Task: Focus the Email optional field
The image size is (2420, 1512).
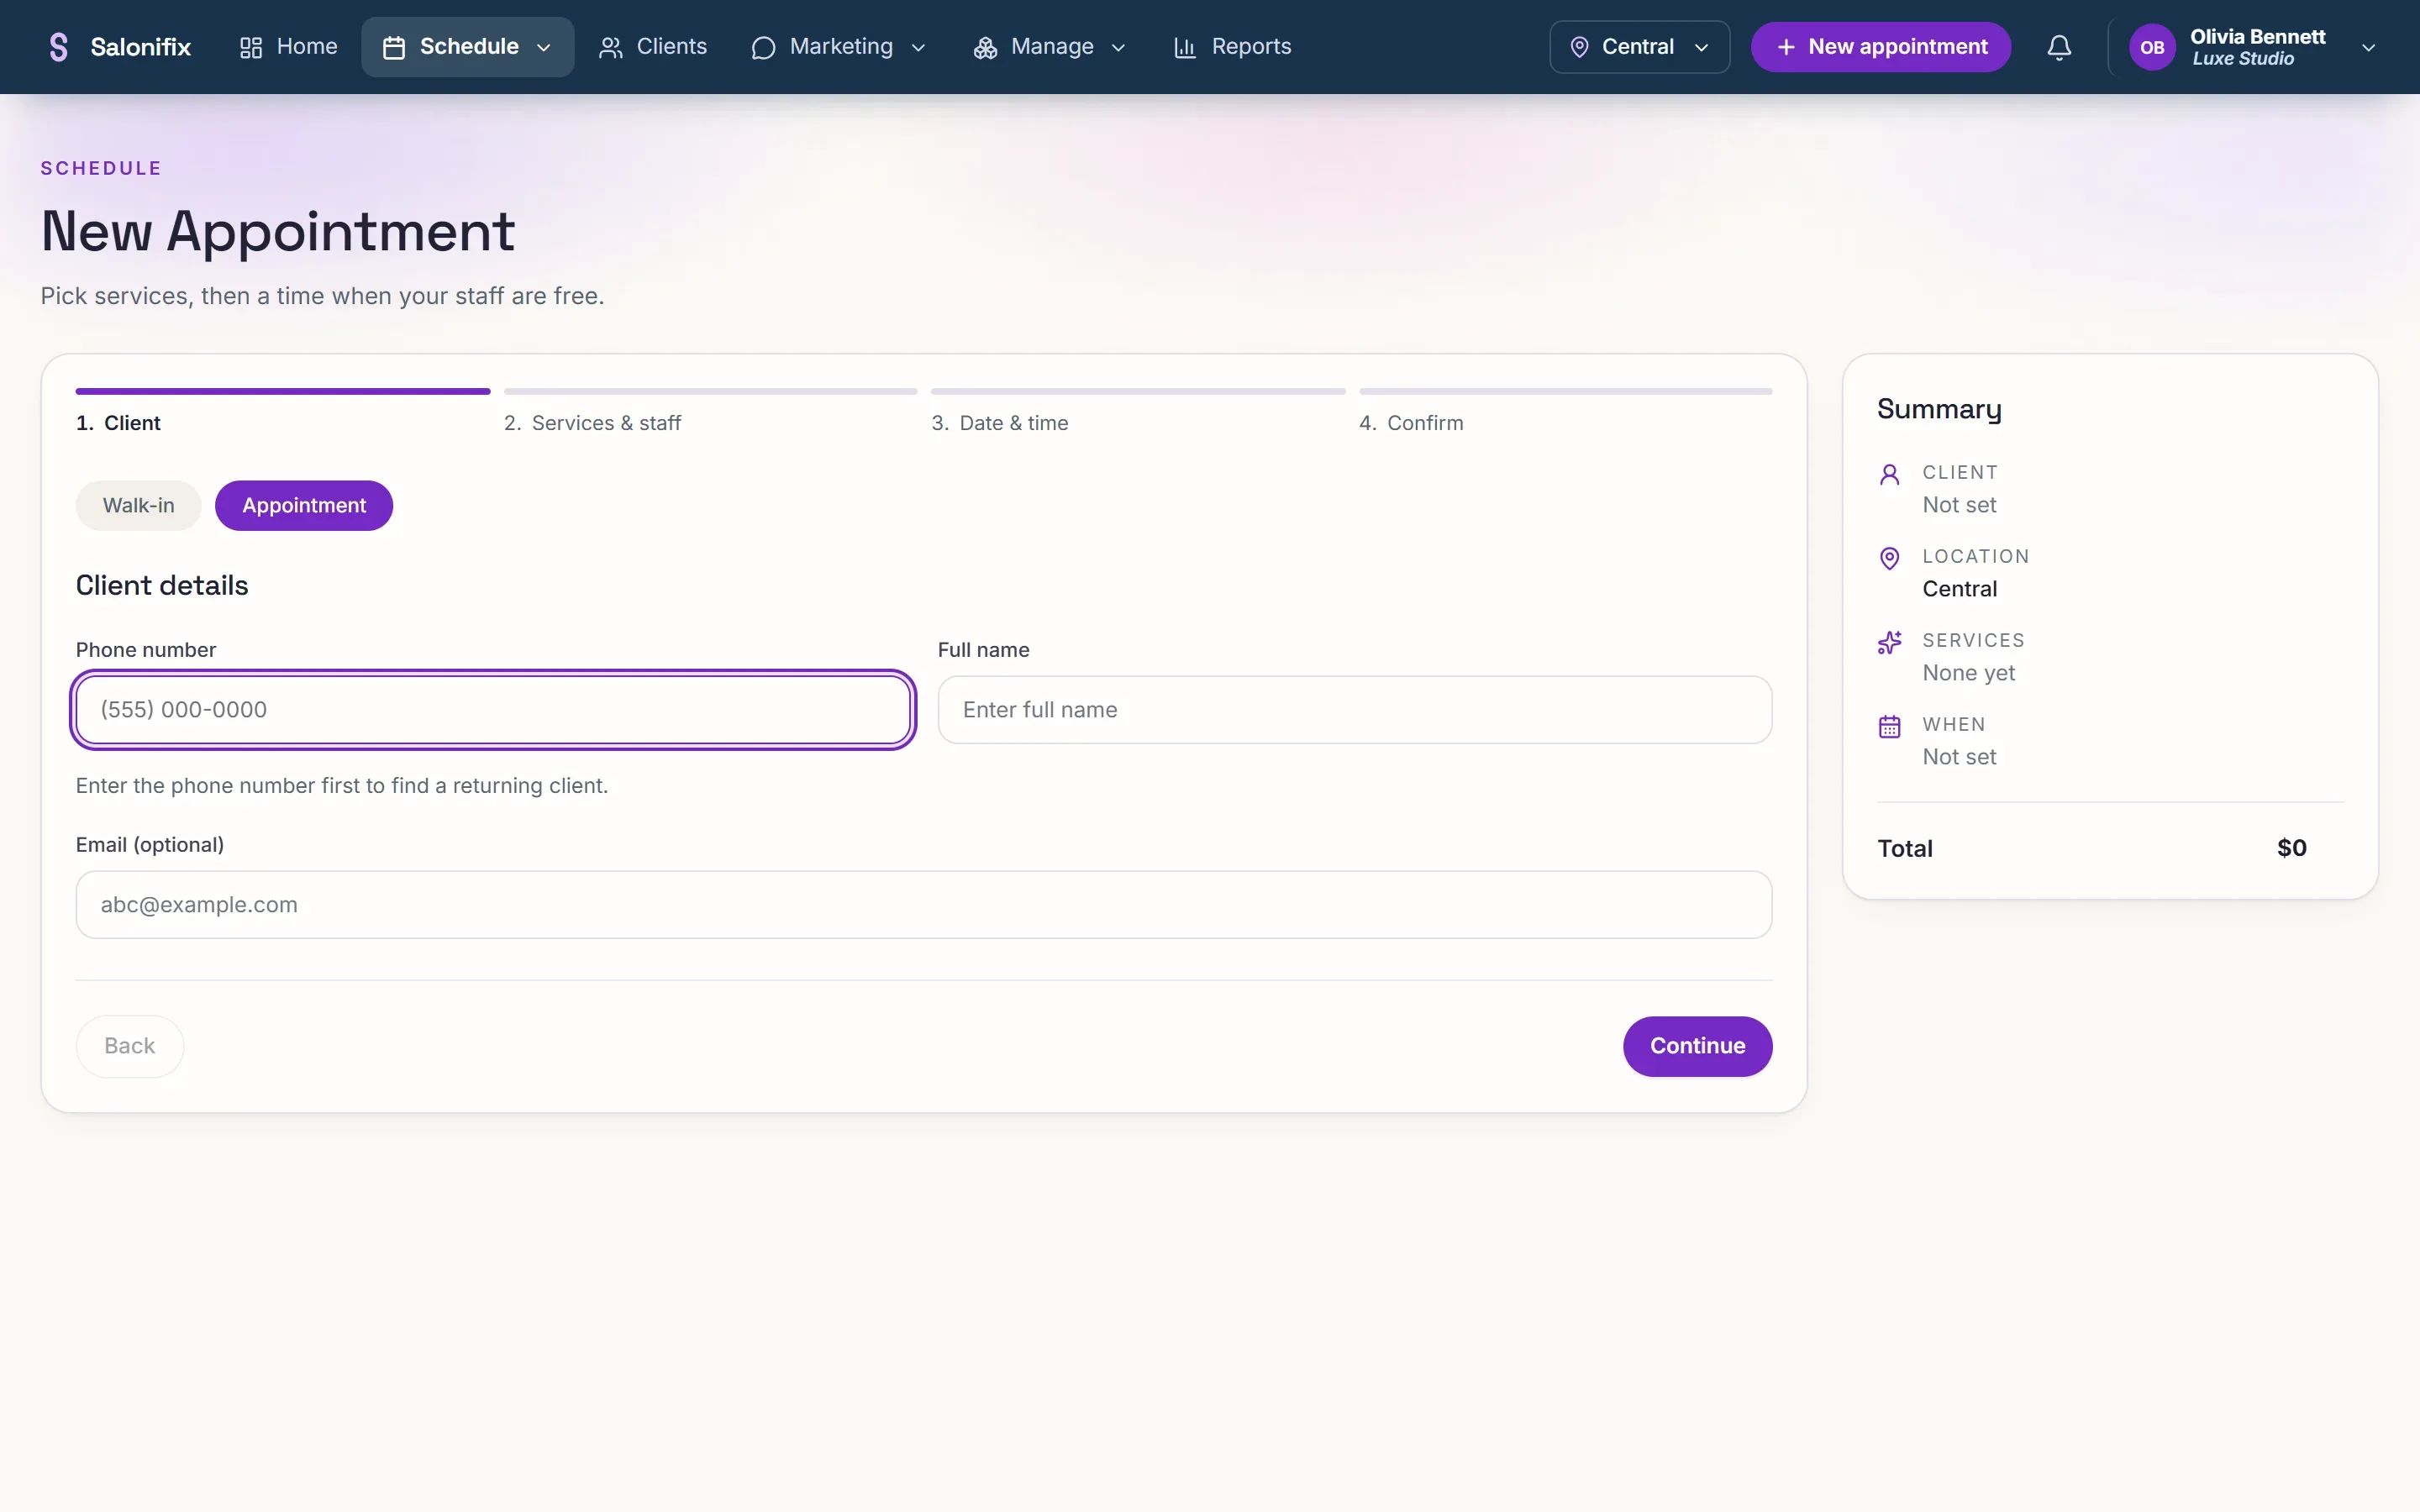Action: click(x=924, y=905)
